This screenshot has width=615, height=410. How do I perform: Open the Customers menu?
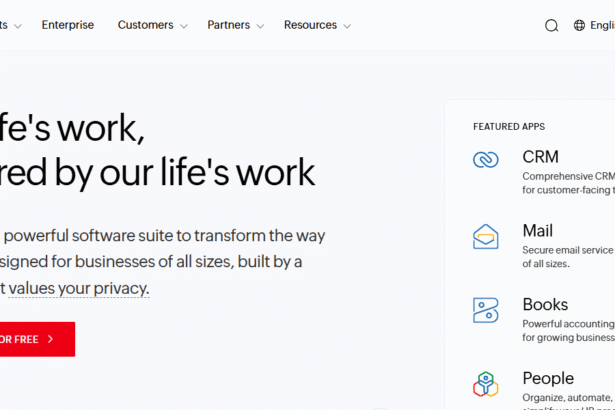(x=146, y=25)
